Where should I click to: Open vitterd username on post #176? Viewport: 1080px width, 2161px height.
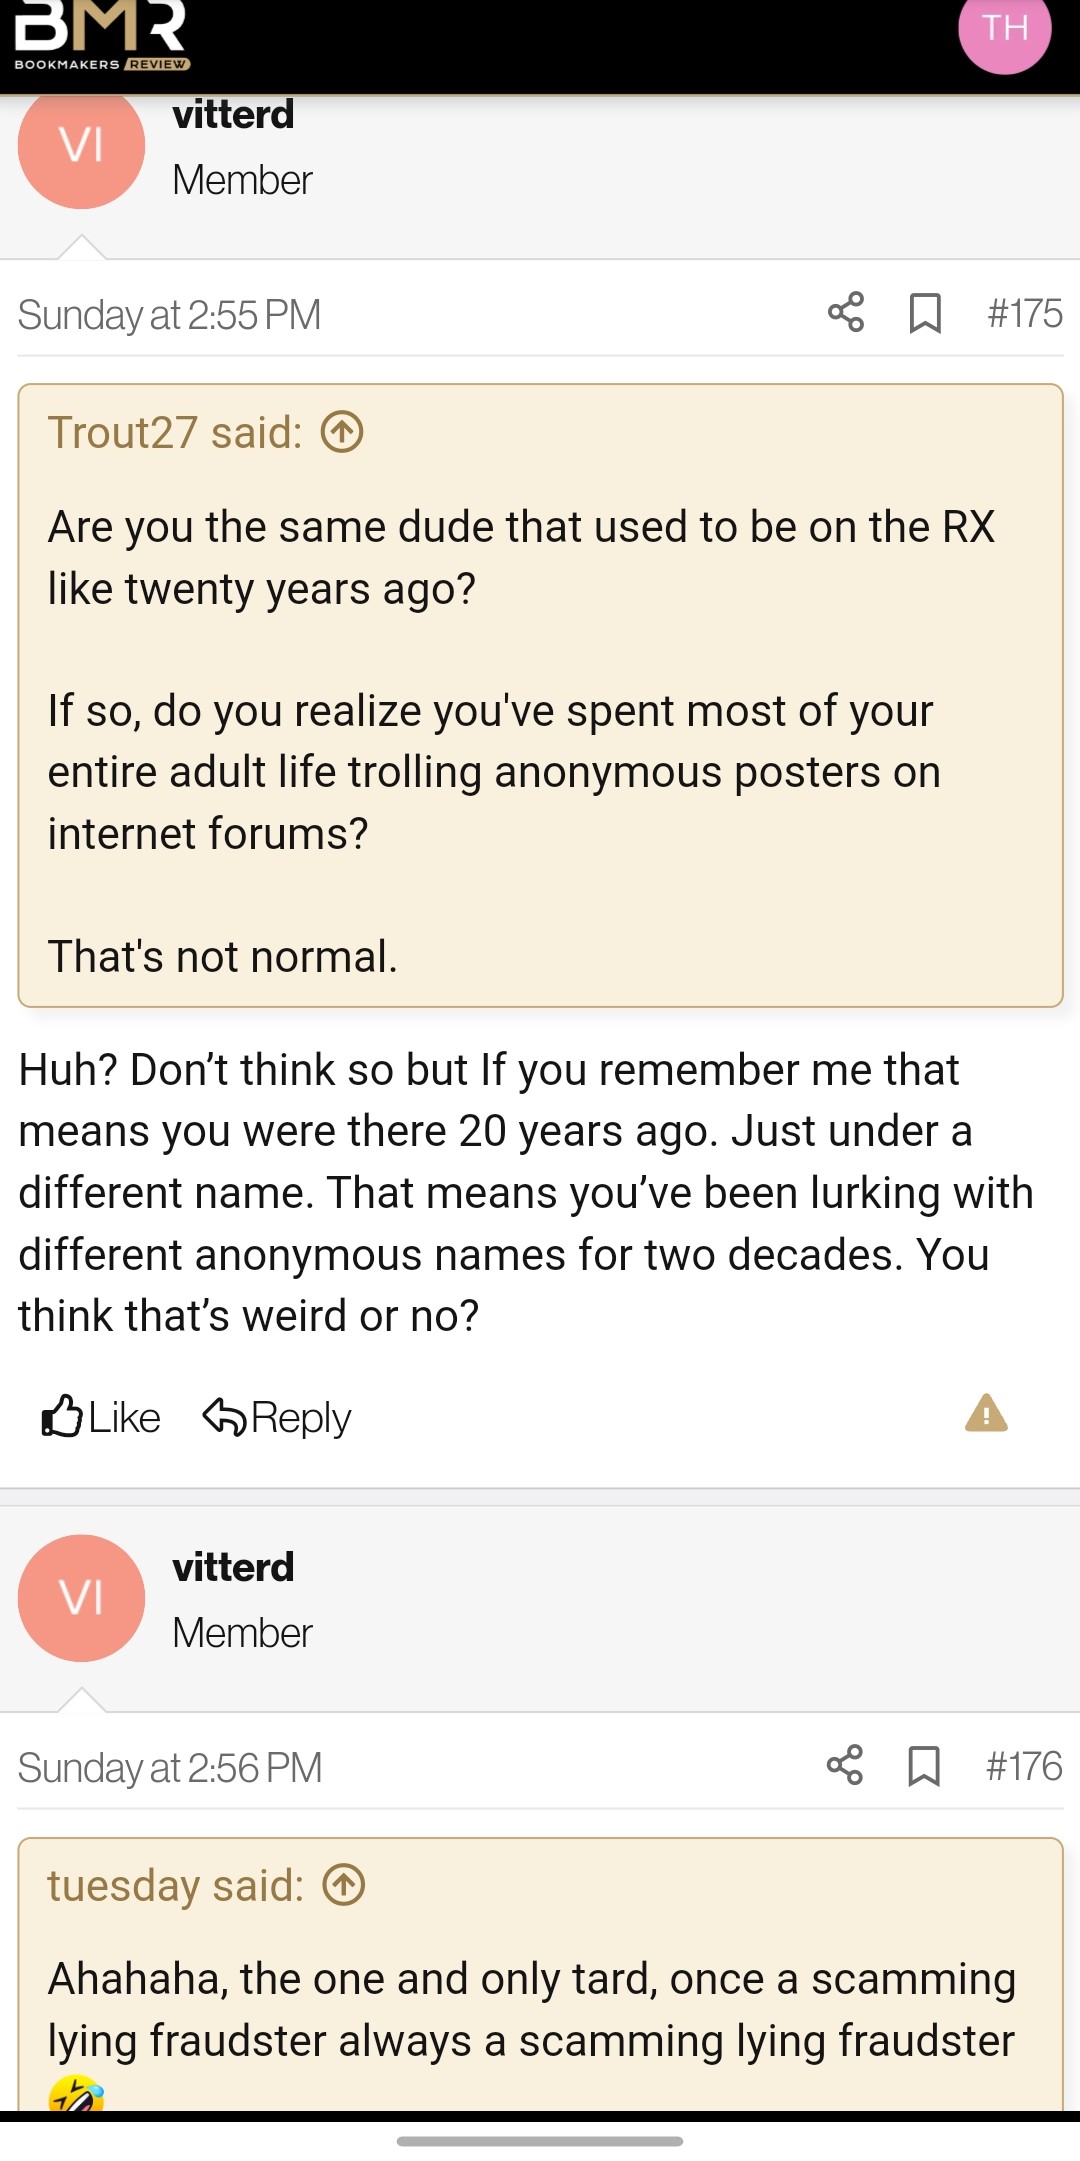click(233, 1567)
